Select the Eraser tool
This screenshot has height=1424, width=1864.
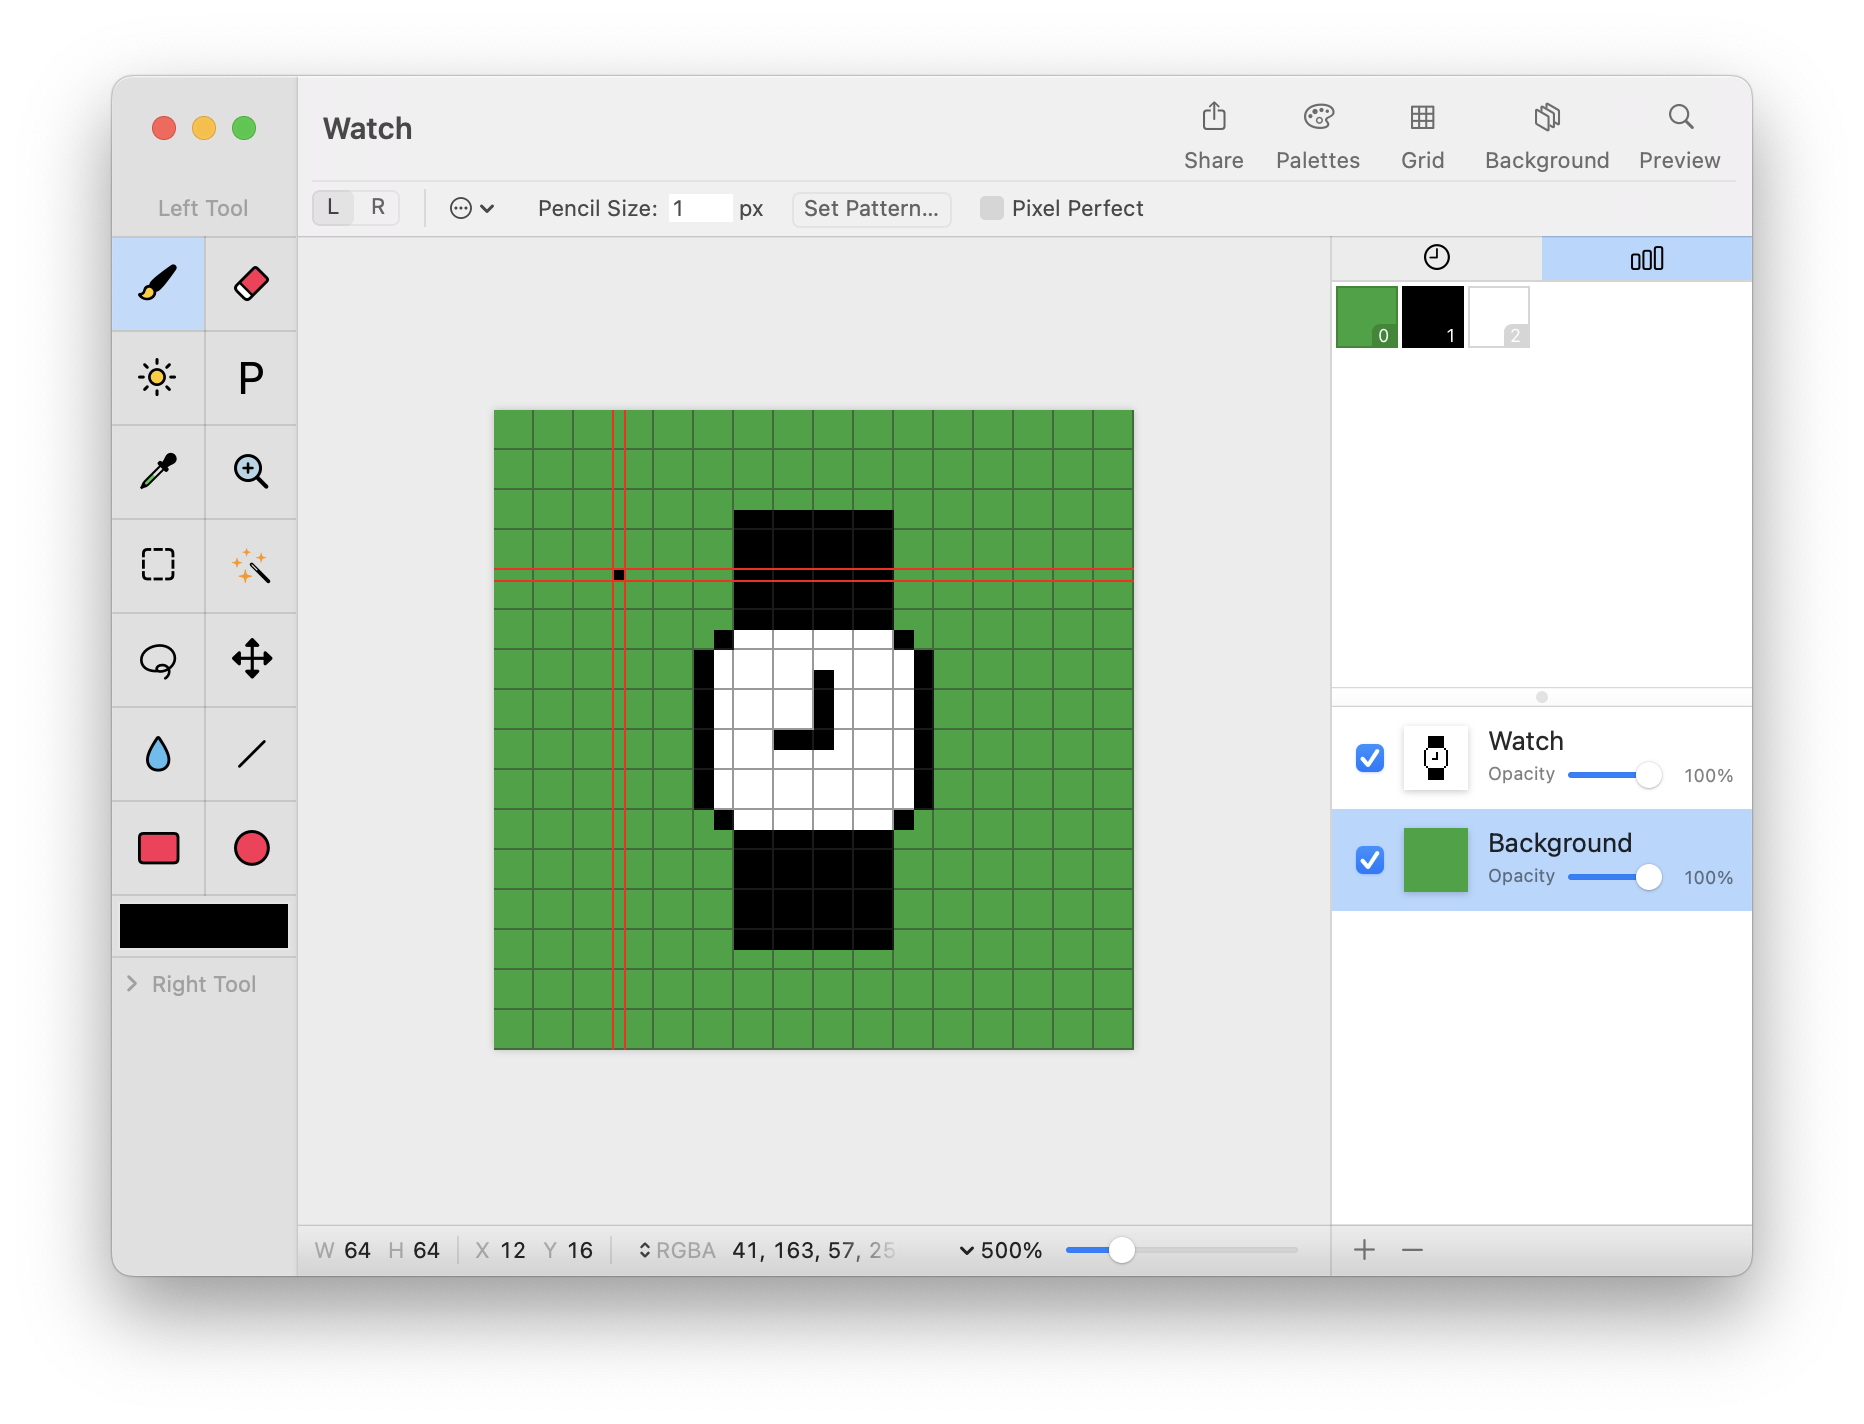251,284
